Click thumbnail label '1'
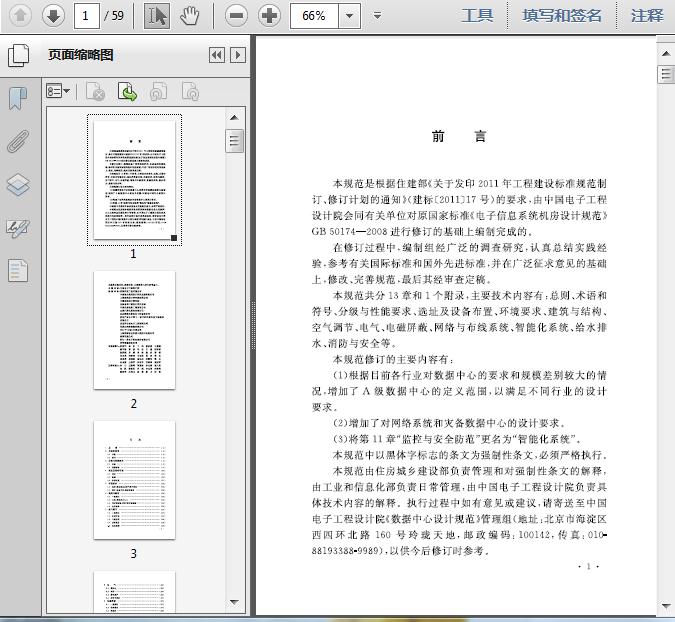The image size is (675, 622). (133, 254)
